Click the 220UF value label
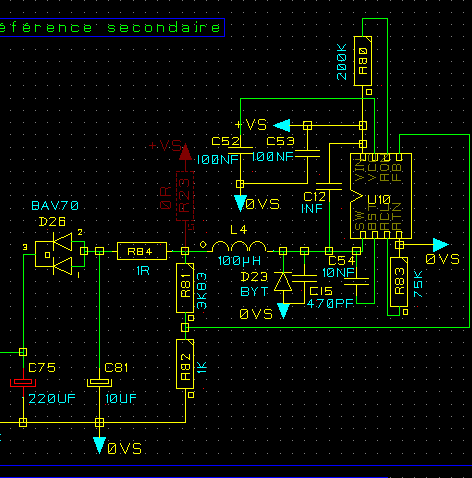Image resolution: width=472 pixels, height=478 pixels. (x=52, y=399)
